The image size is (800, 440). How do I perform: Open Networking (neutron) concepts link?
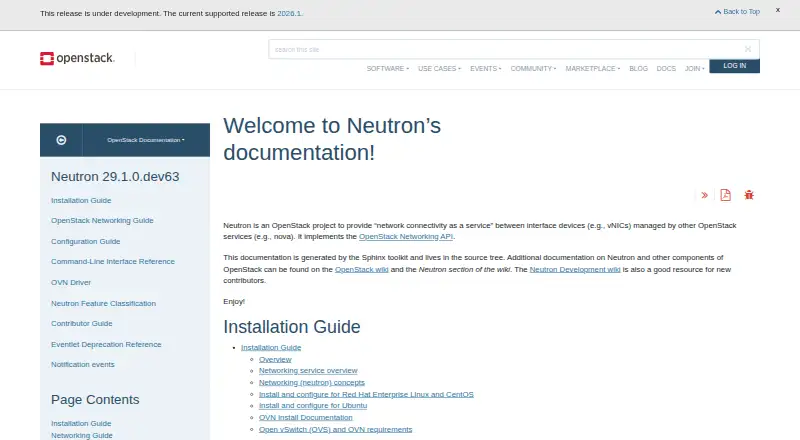[312, 383]
